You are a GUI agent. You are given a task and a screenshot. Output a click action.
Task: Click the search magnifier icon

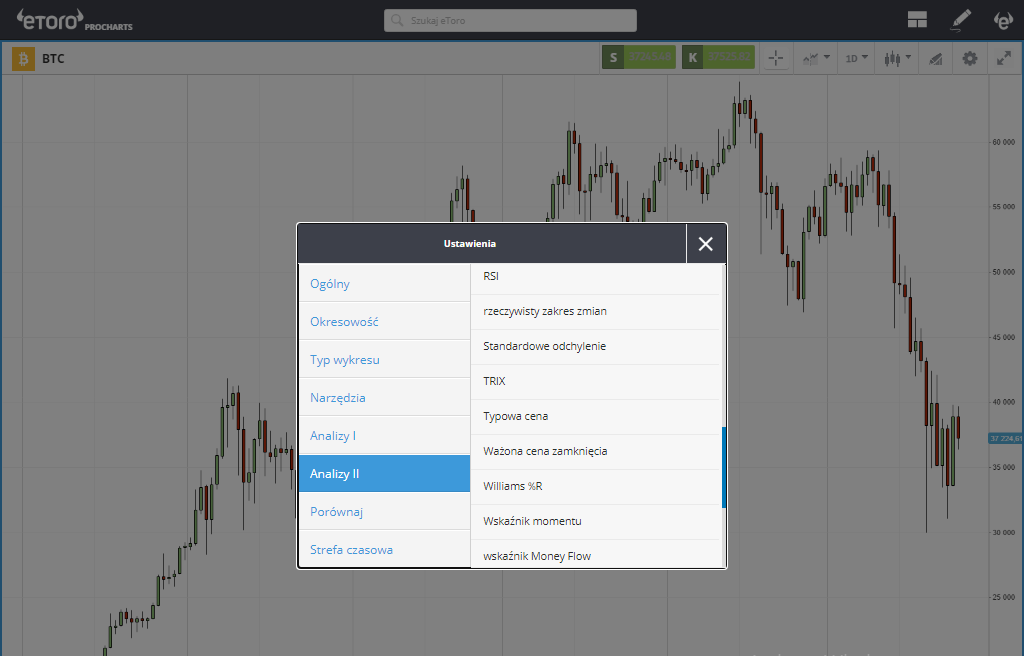point(396,20)
